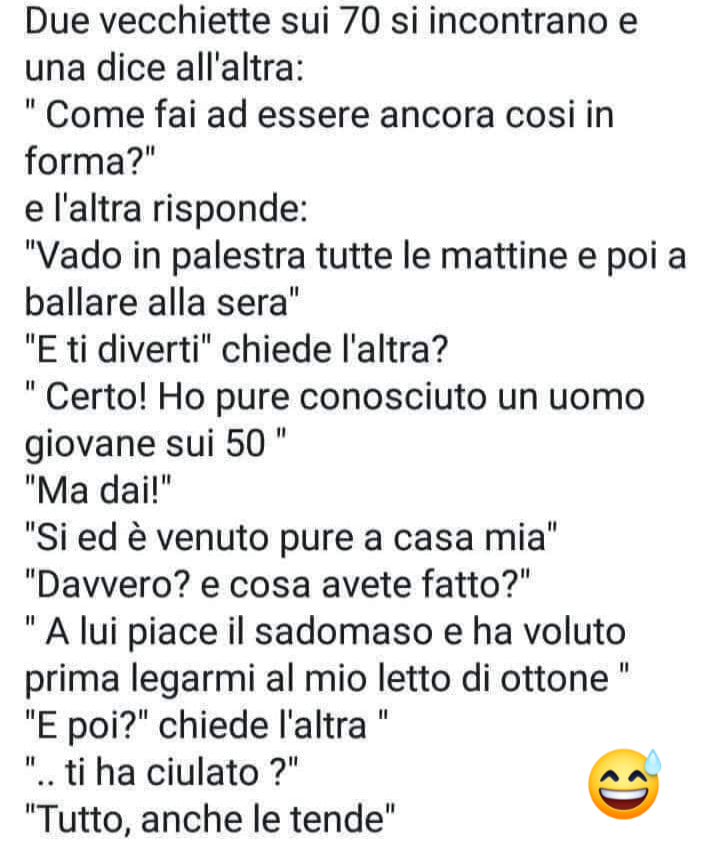Click the line "Ma dai!"
This screenshot has height=851, width=720.
(x=98, y=491)
